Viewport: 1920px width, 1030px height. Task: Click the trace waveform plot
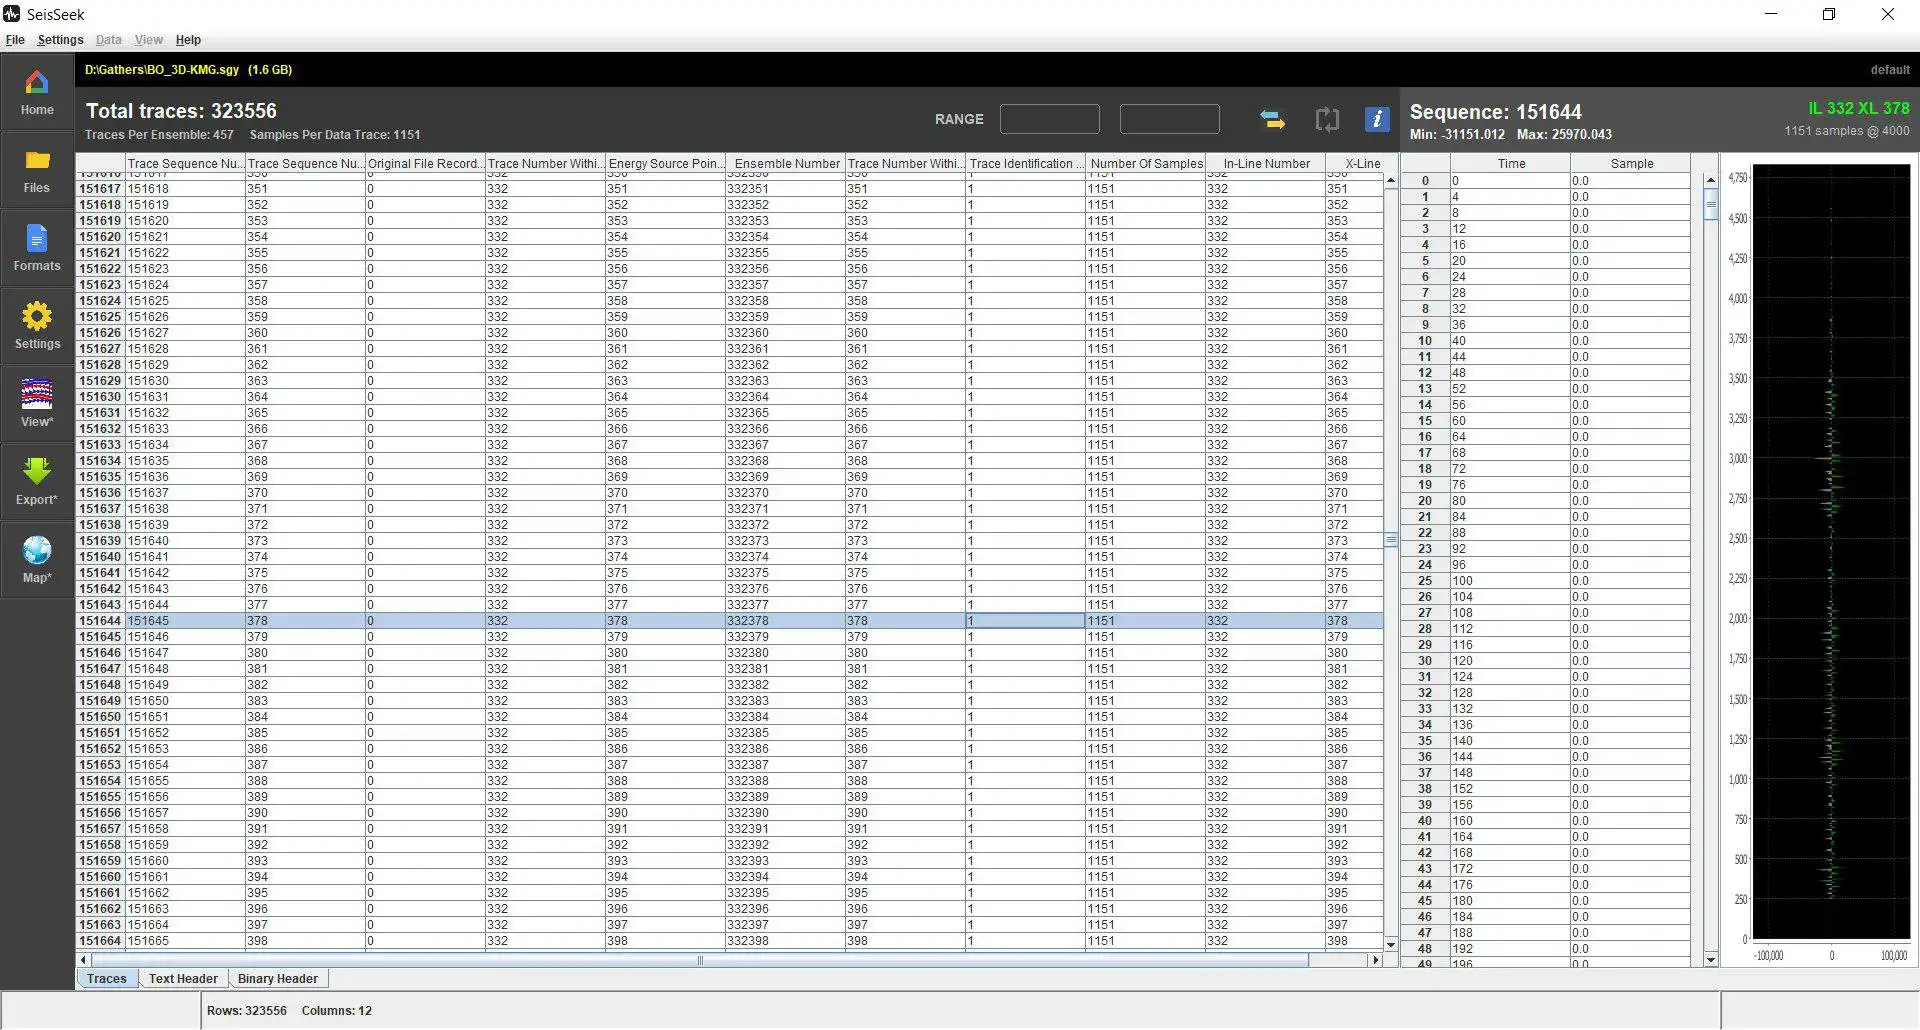[x=1831, y=552]
